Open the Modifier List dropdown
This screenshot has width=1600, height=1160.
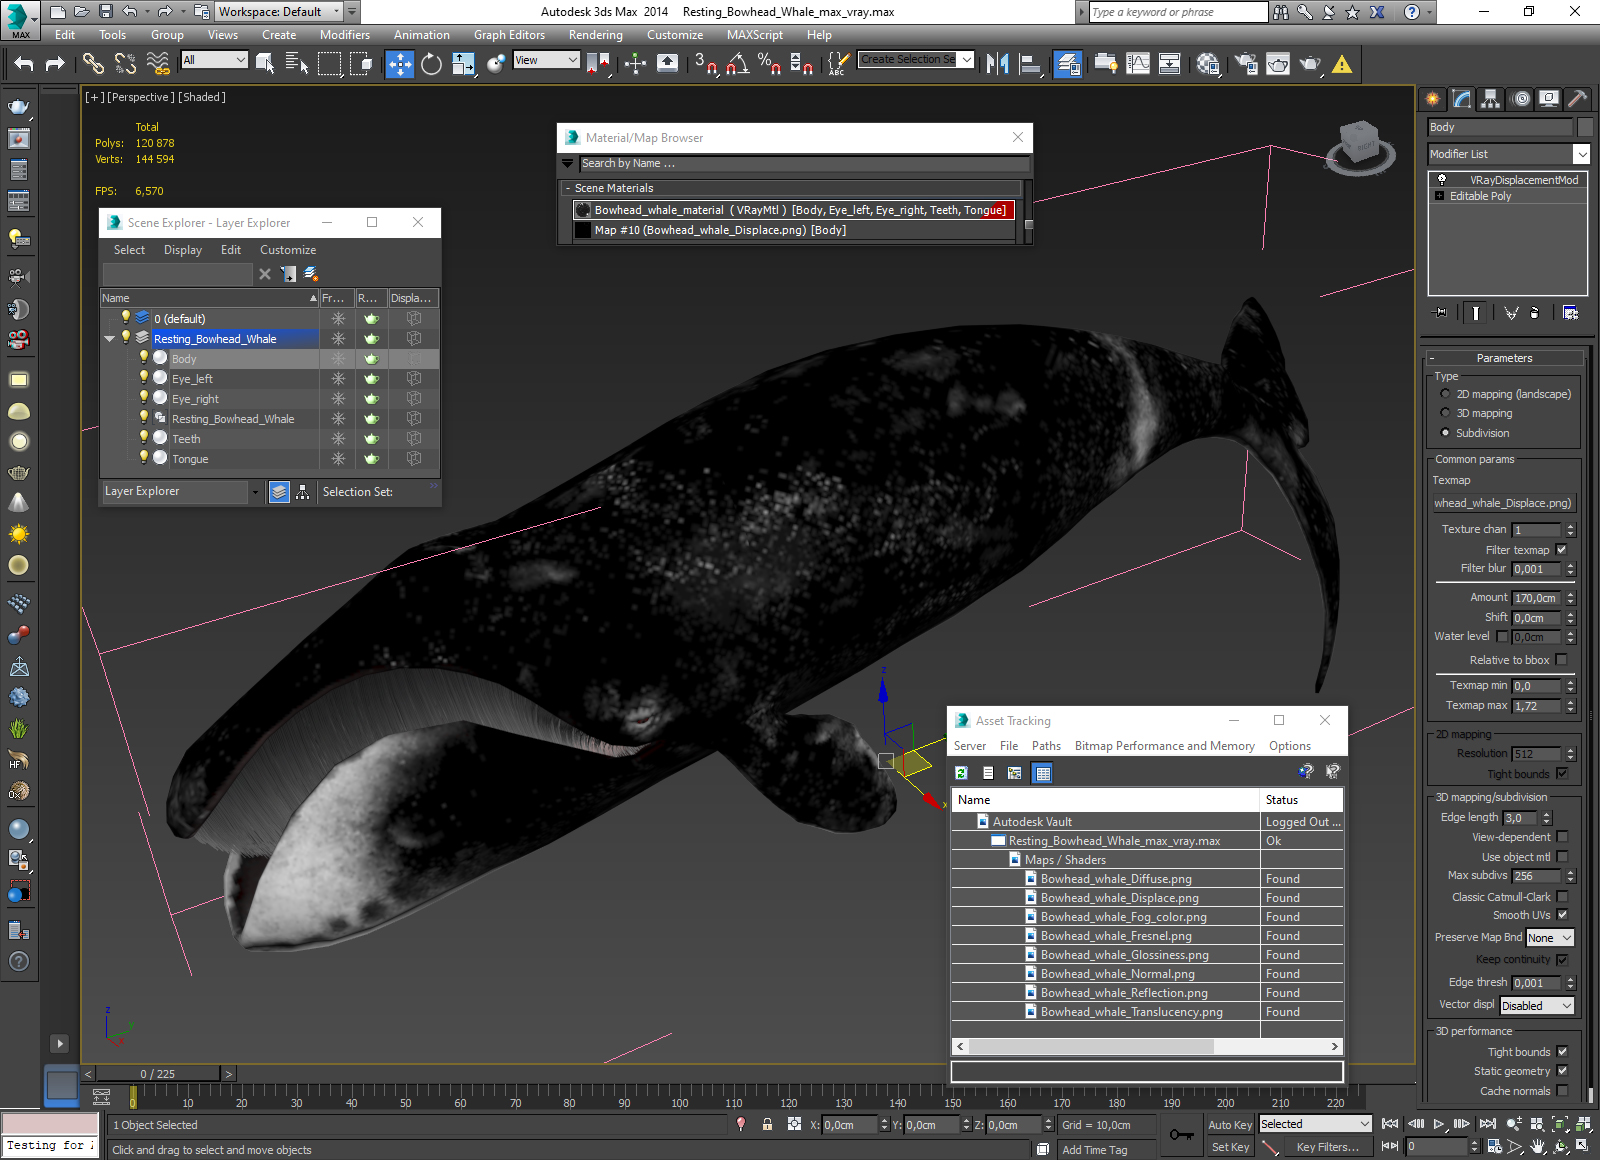(x=1509, y=154)
